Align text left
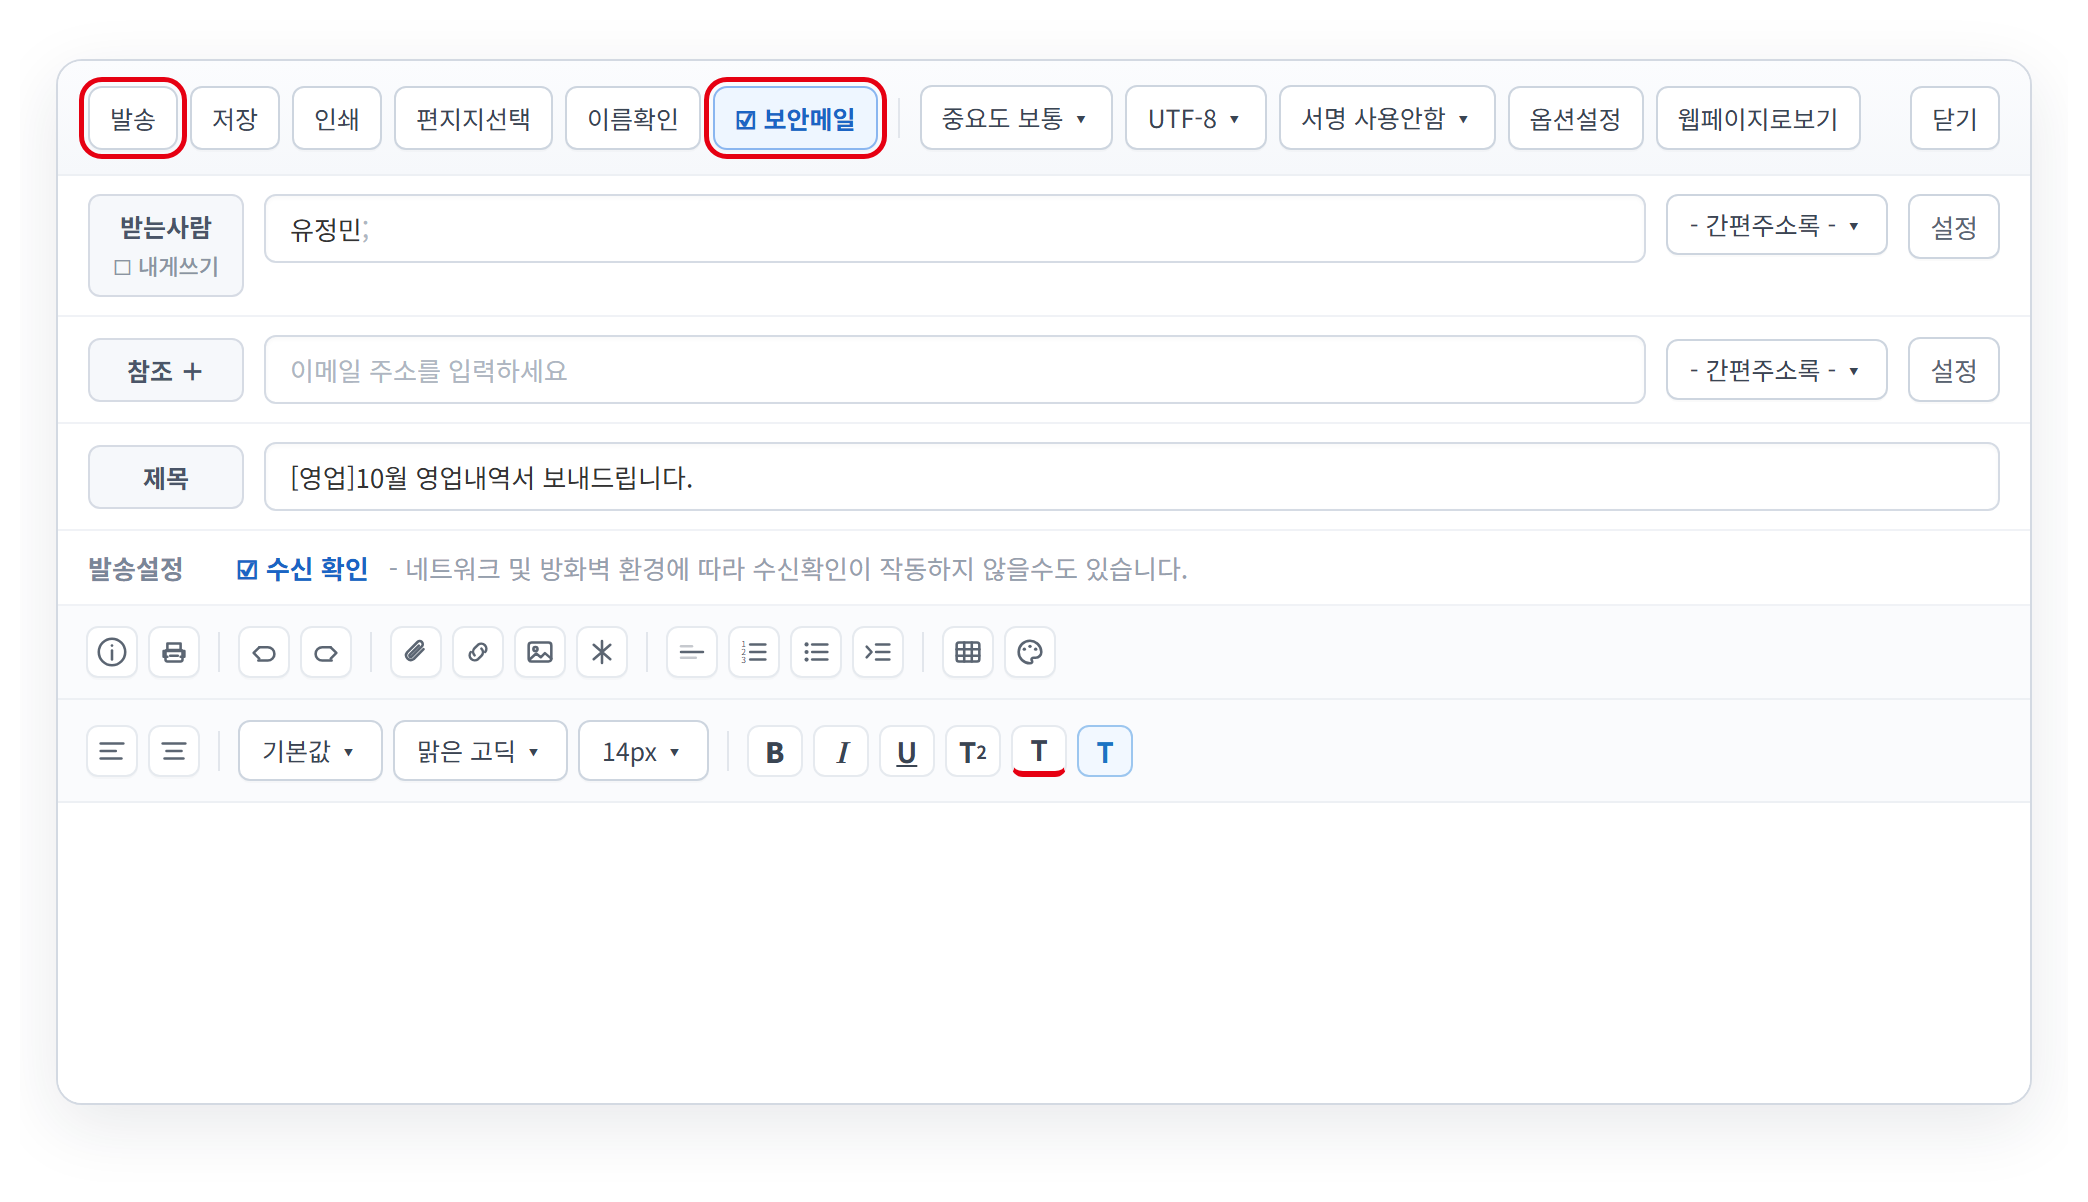This screenshot has width=2088, height=1202. click(112, 751)
